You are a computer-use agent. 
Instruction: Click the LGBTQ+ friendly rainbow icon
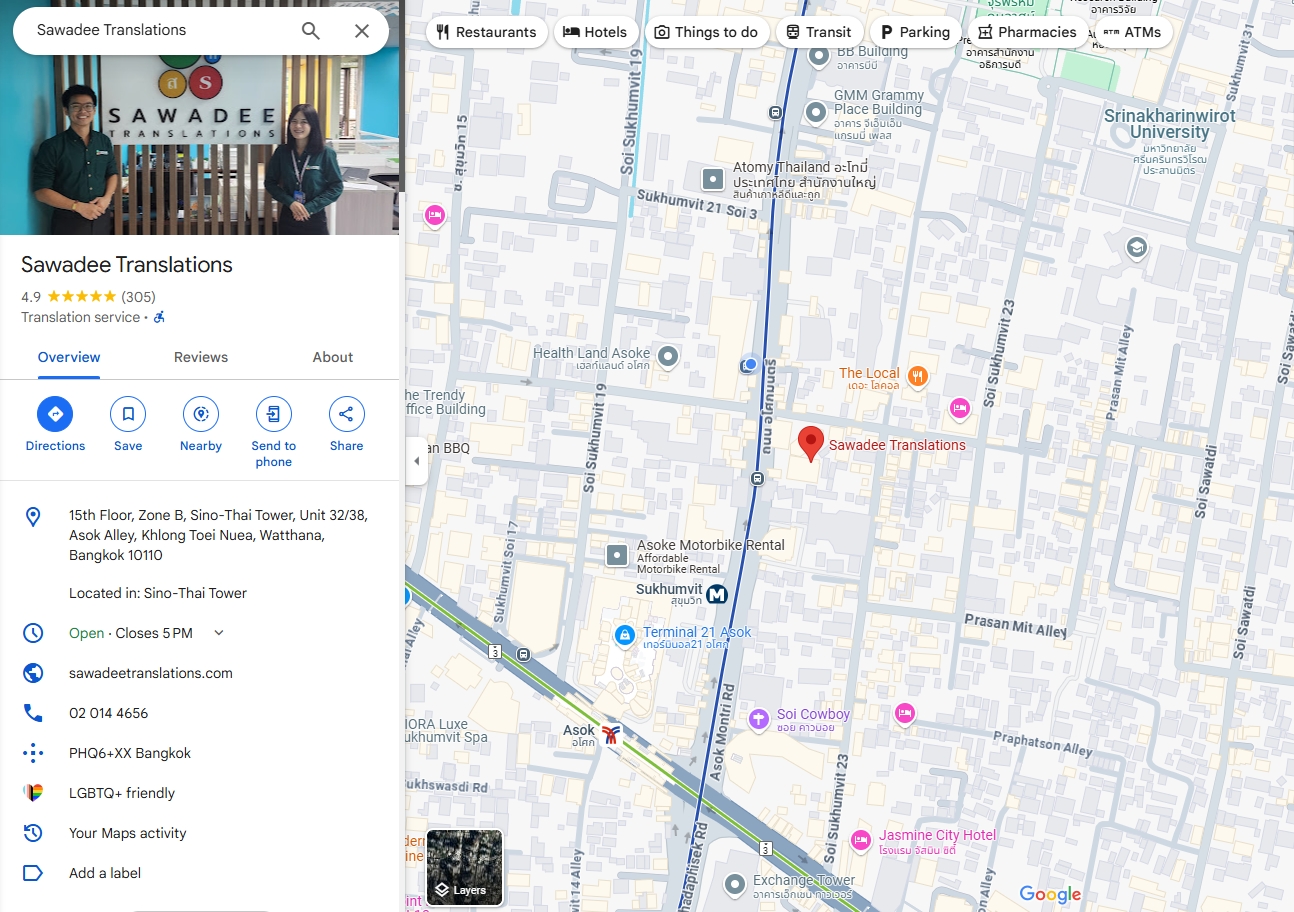click(33, 793)
